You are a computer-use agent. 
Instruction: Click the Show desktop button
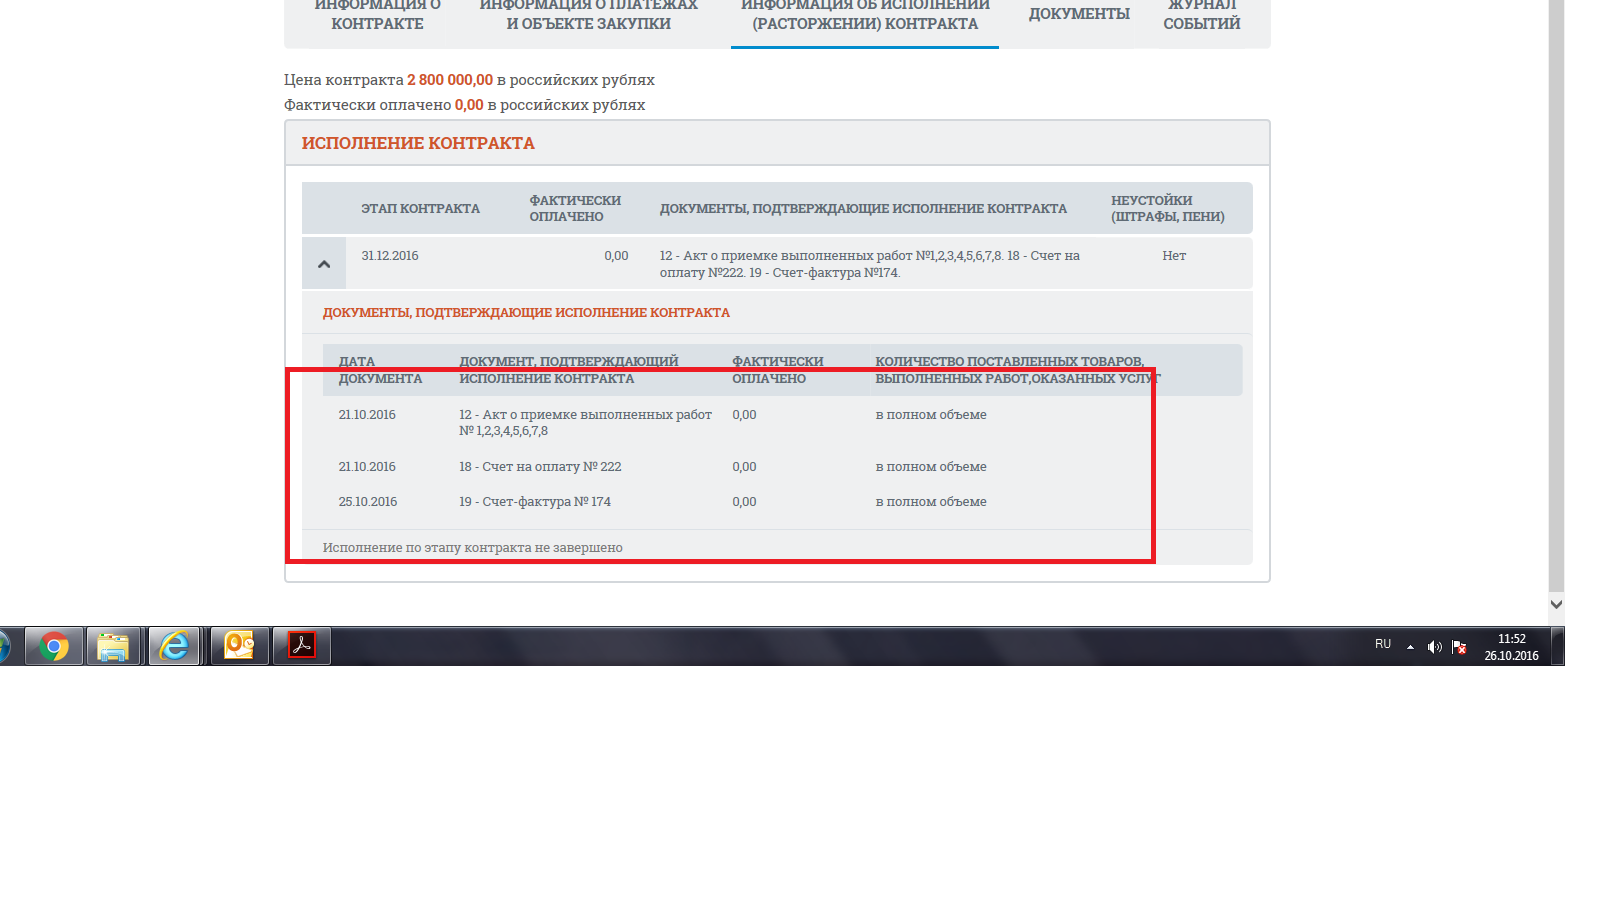point(1558,646)
